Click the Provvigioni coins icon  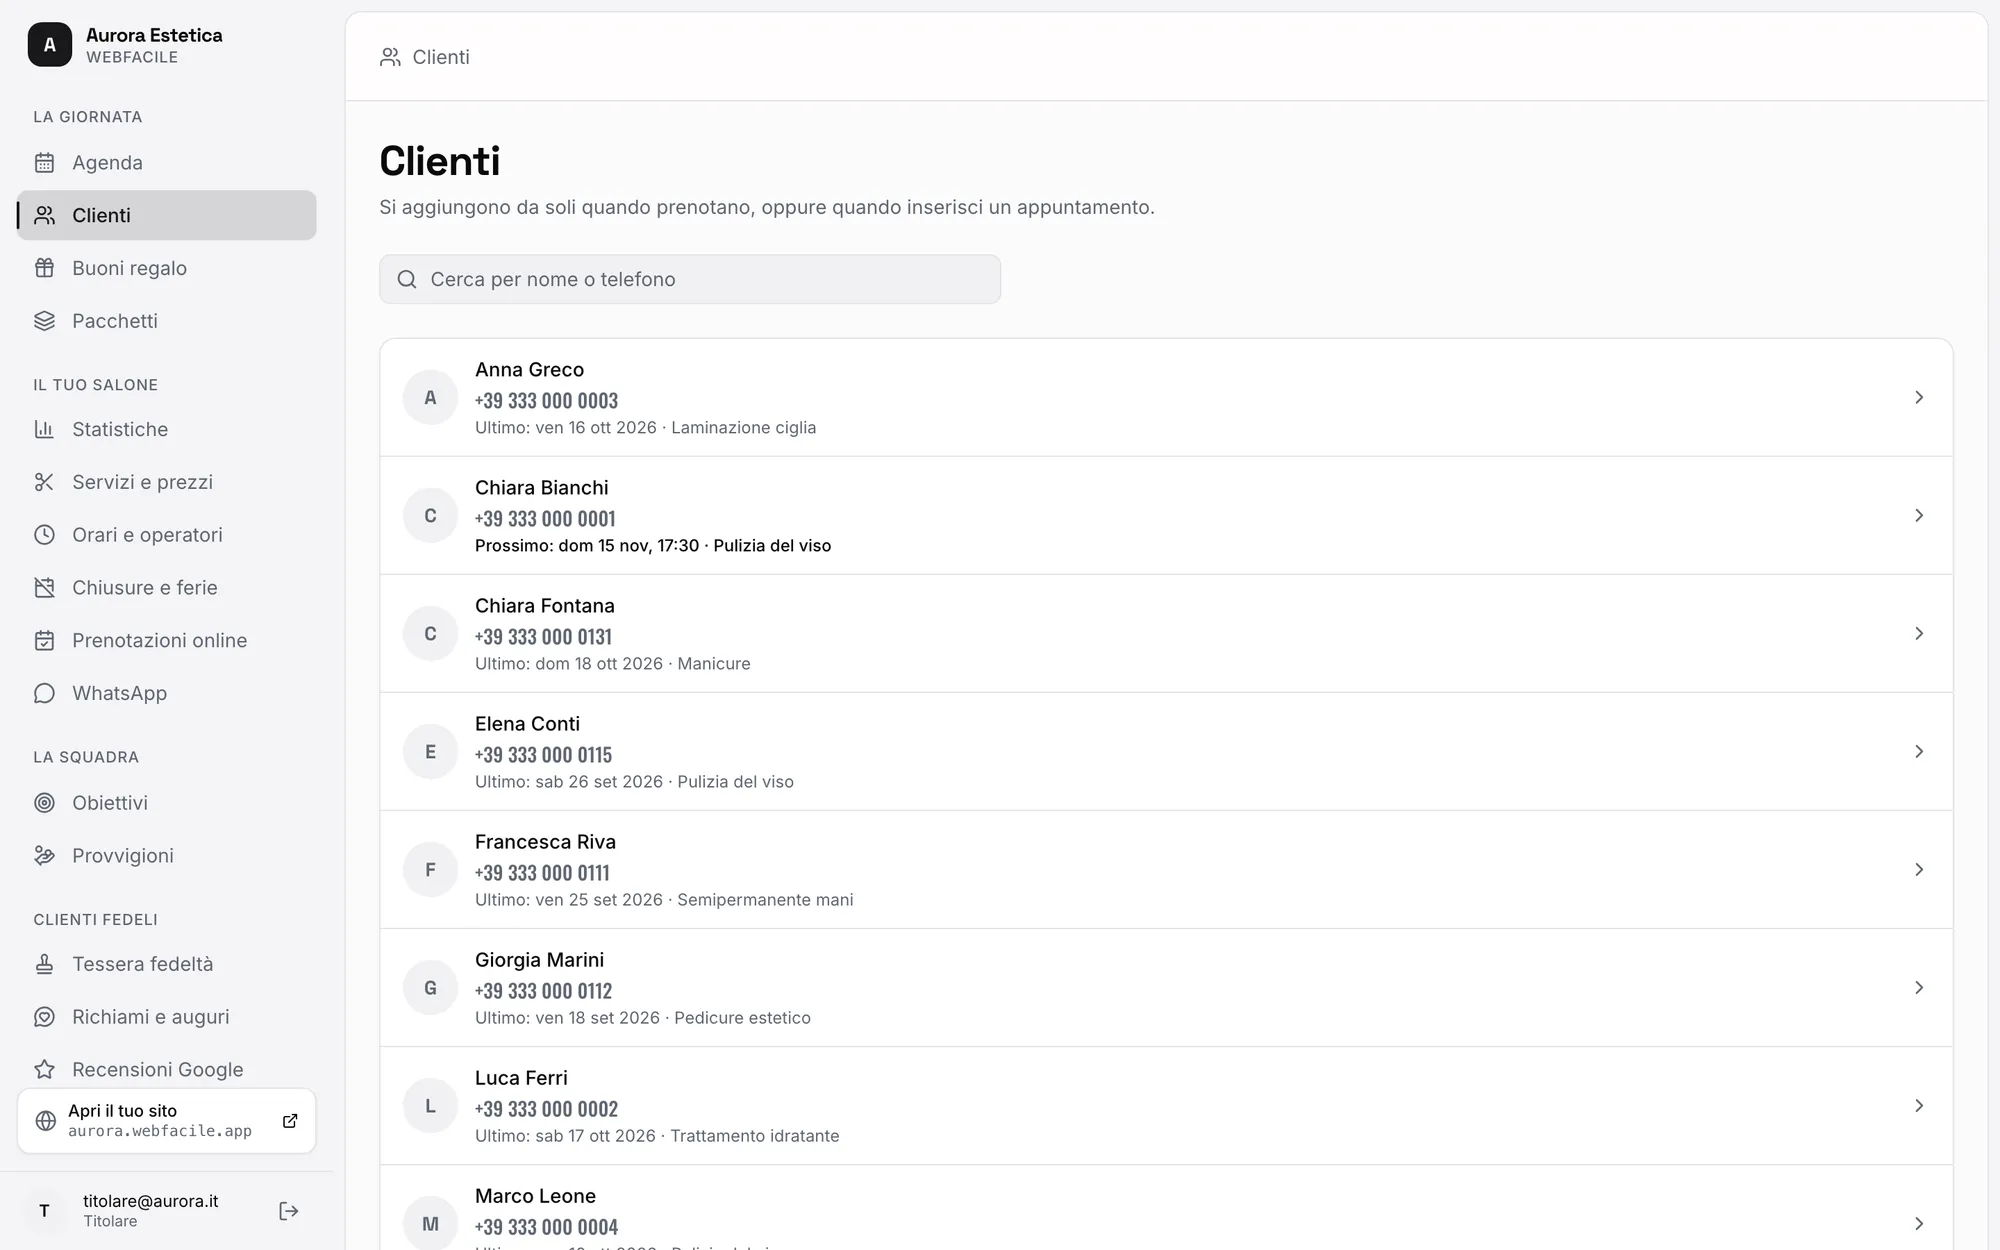44,856
